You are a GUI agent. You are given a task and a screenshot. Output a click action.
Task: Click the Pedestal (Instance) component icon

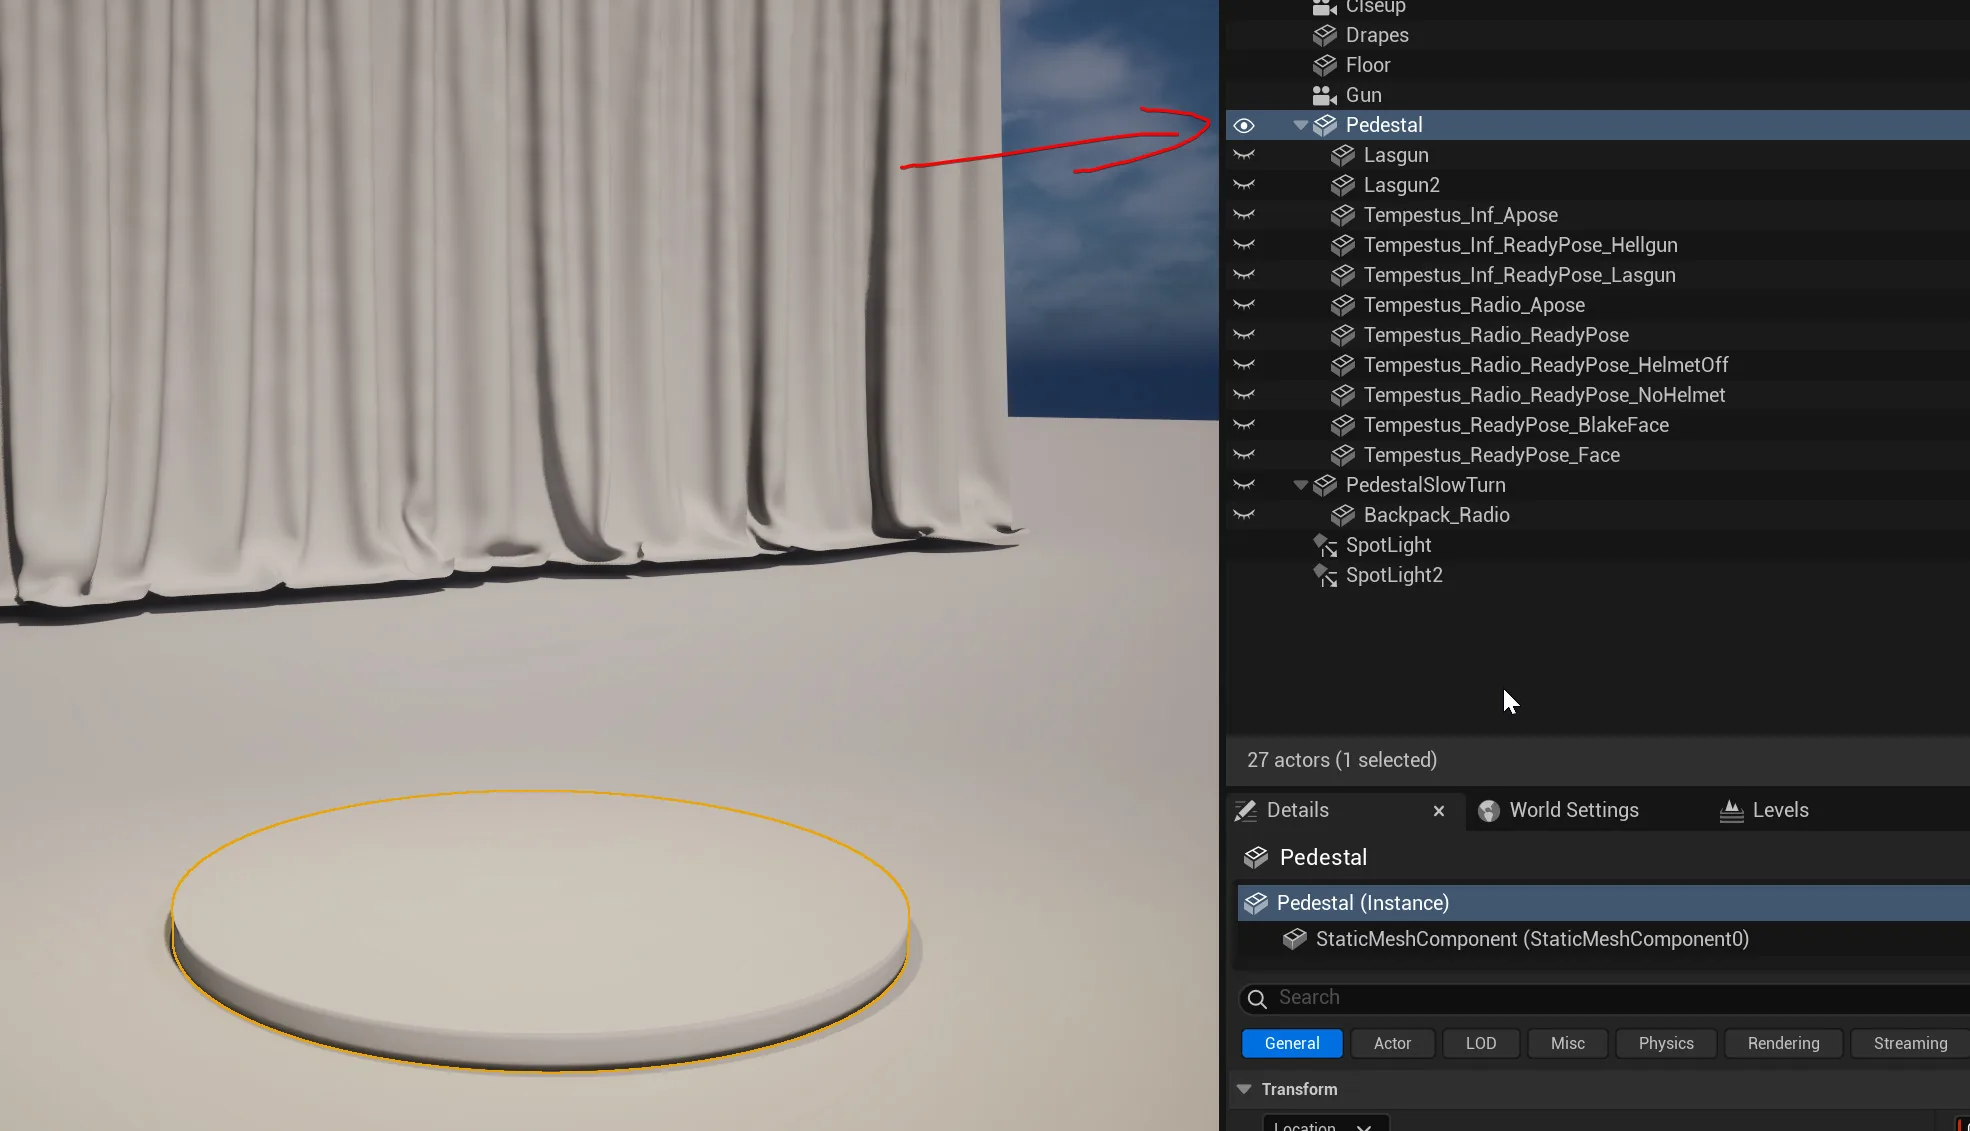[1256, 903]
